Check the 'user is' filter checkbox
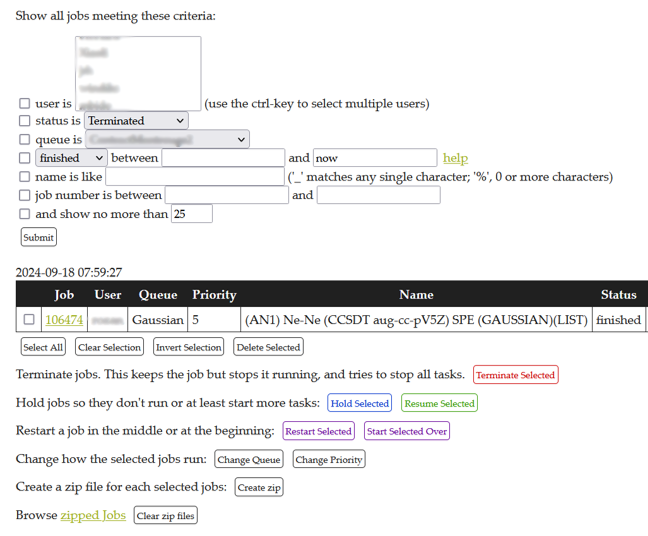The height and width of the screenshot is (536, 648). click(25, 103)
